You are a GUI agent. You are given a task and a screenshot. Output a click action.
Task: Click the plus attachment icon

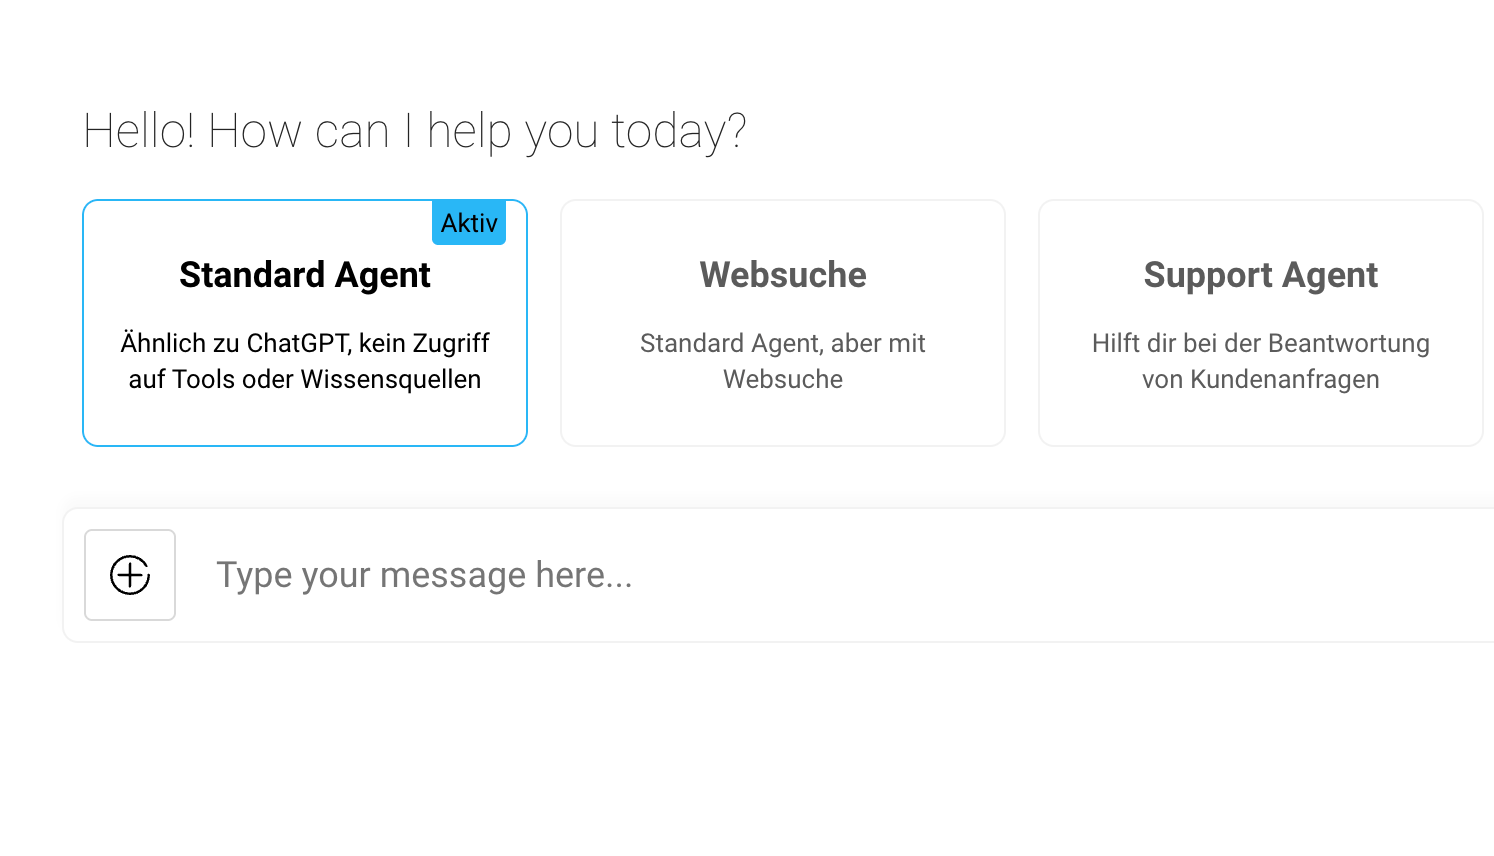pos(130,575)
